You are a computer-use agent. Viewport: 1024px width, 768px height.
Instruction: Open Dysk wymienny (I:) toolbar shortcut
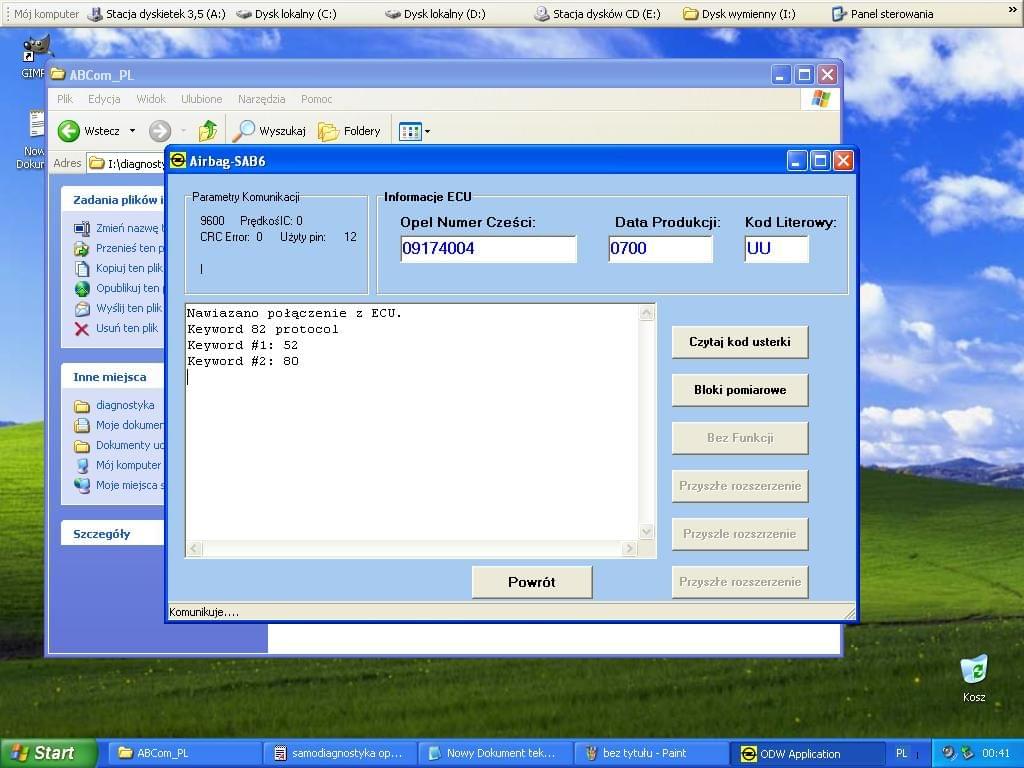739,14
